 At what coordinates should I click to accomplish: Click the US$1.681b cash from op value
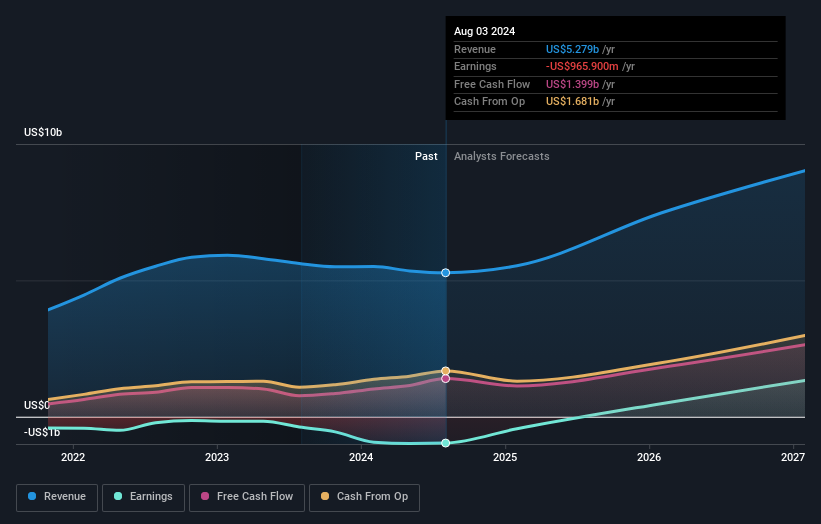point(572,102)
